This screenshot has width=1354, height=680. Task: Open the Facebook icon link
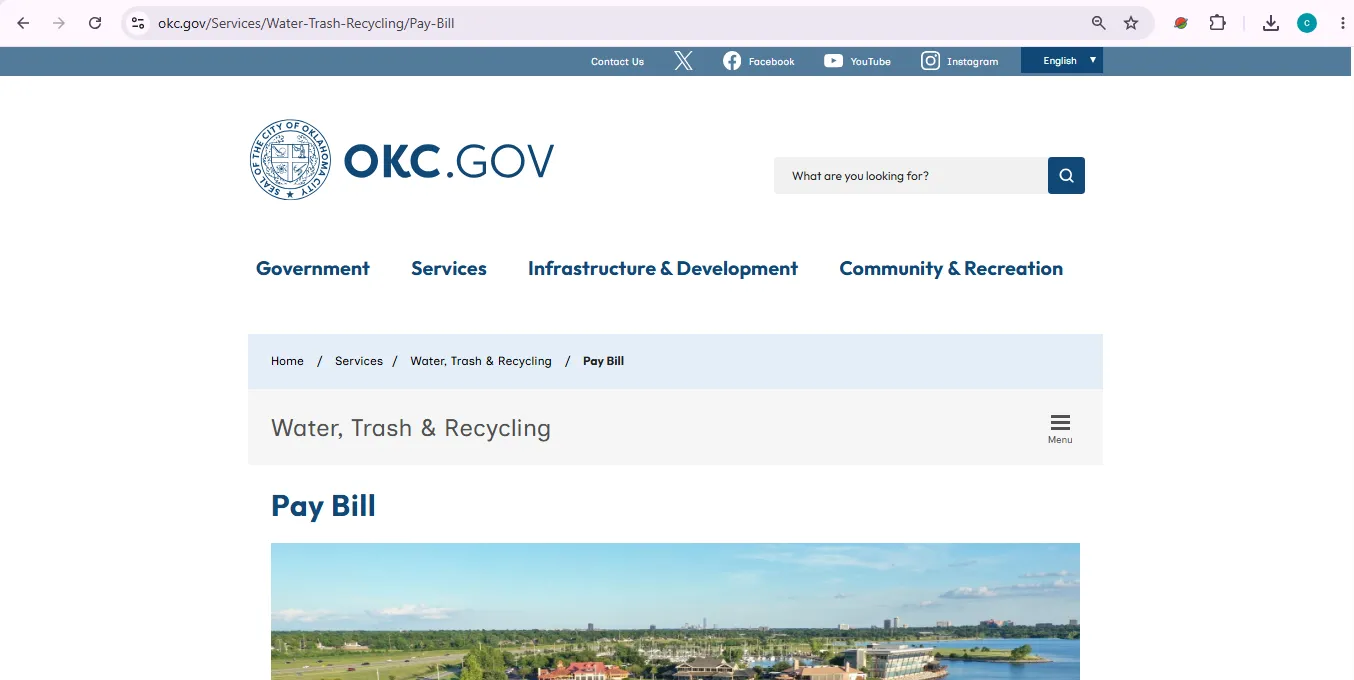pyautogui.click(x=758, y=61)
